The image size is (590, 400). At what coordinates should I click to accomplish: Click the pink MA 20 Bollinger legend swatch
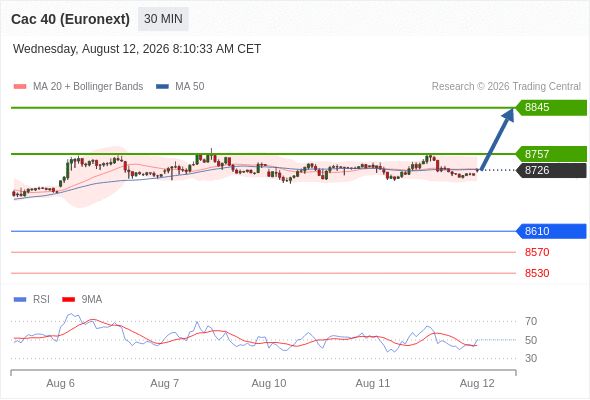pos(20,87)
